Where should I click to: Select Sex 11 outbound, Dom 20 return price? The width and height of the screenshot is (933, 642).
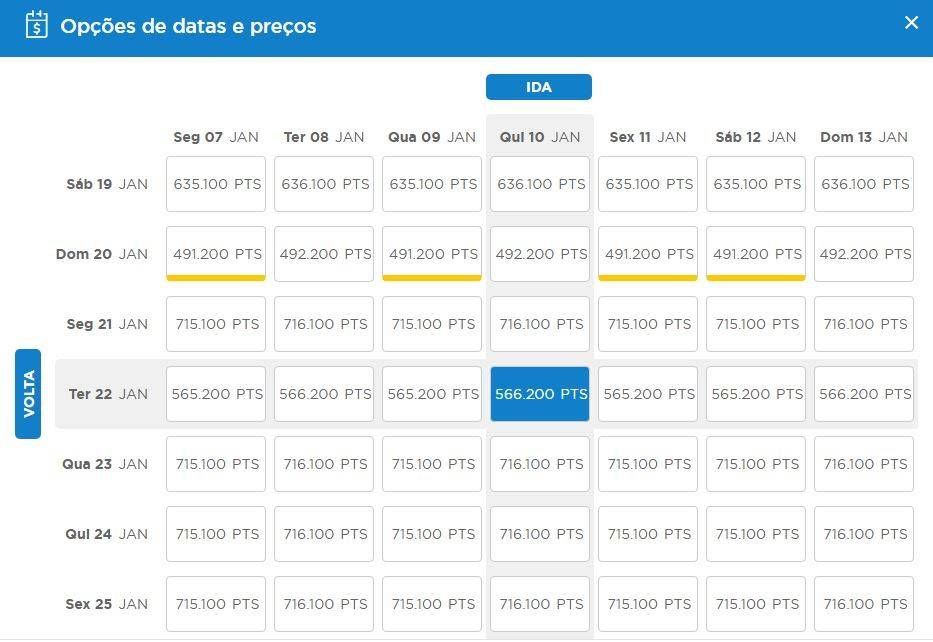pos(648,254)
